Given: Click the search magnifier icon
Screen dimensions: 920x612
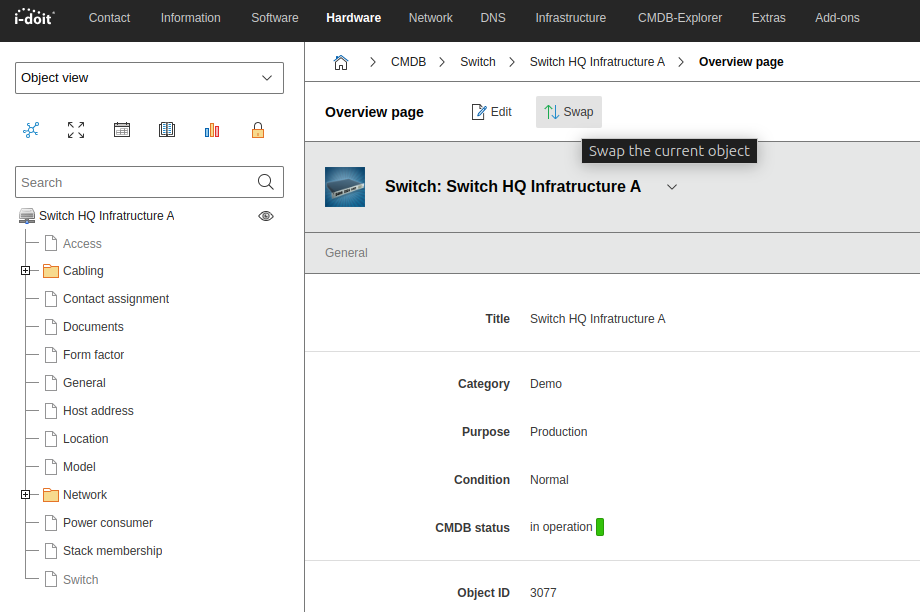Looking at the screenshot, I should pyautogui.click(x=266, y=182).
